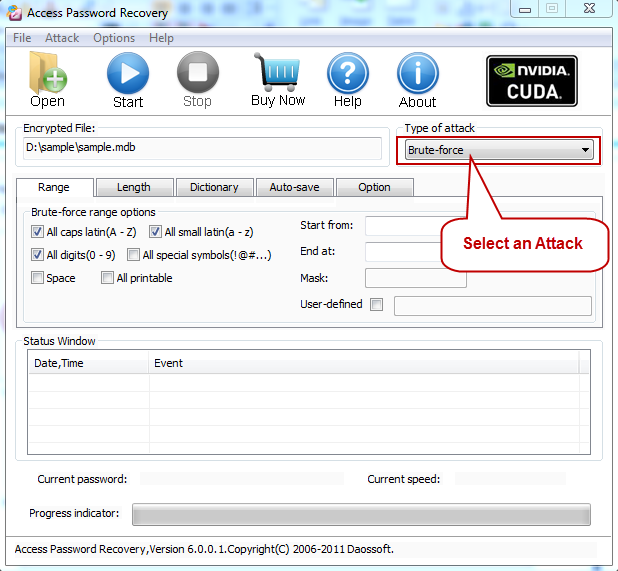Viewport: 618px width, 571px height.
Task: Enable the Space checkbox
Action: point(37,277)
